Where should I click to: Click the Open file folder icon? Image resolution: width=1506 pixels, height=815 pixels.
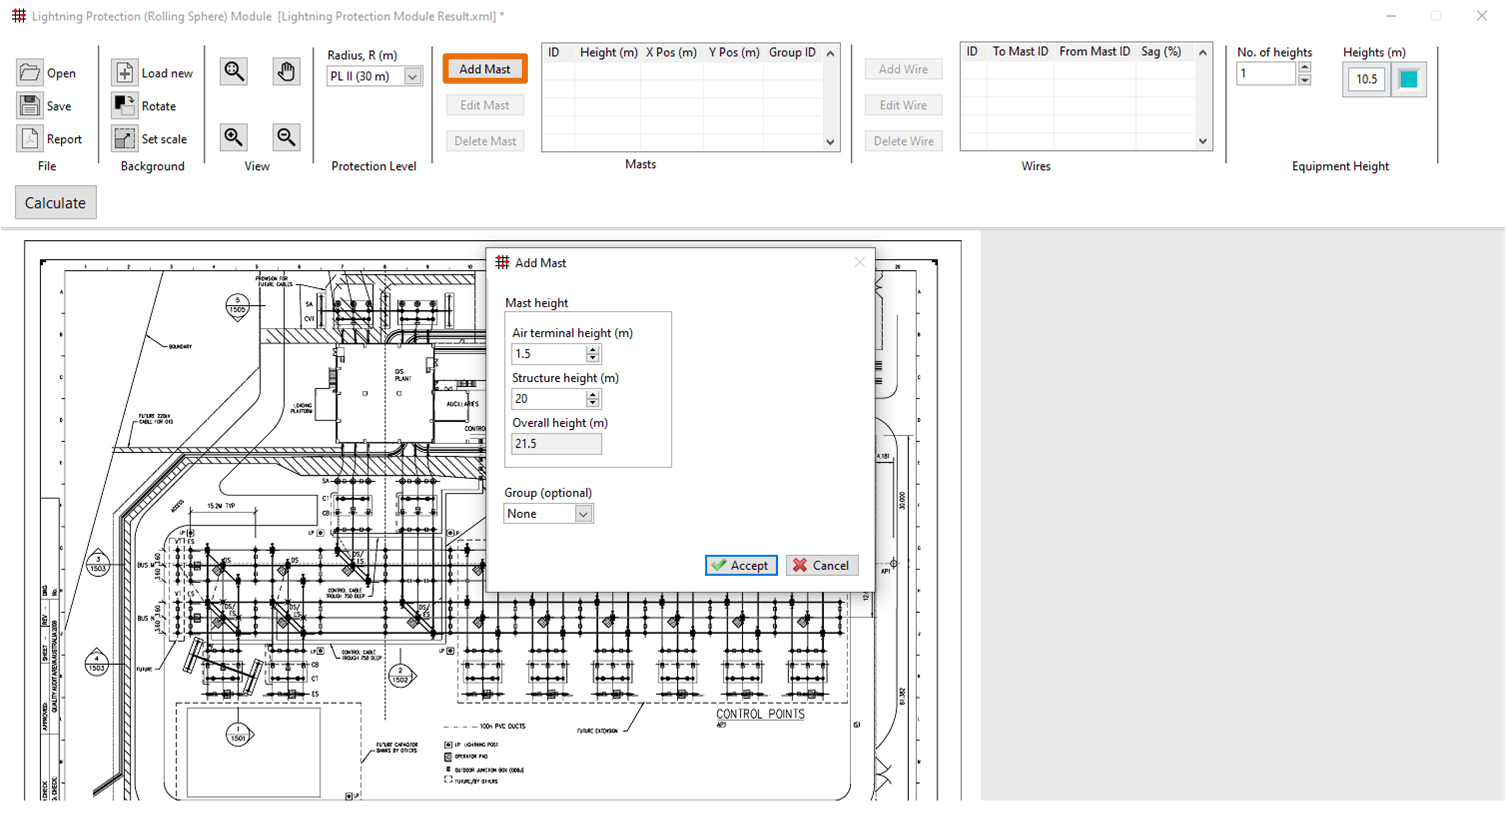[30, 73]
